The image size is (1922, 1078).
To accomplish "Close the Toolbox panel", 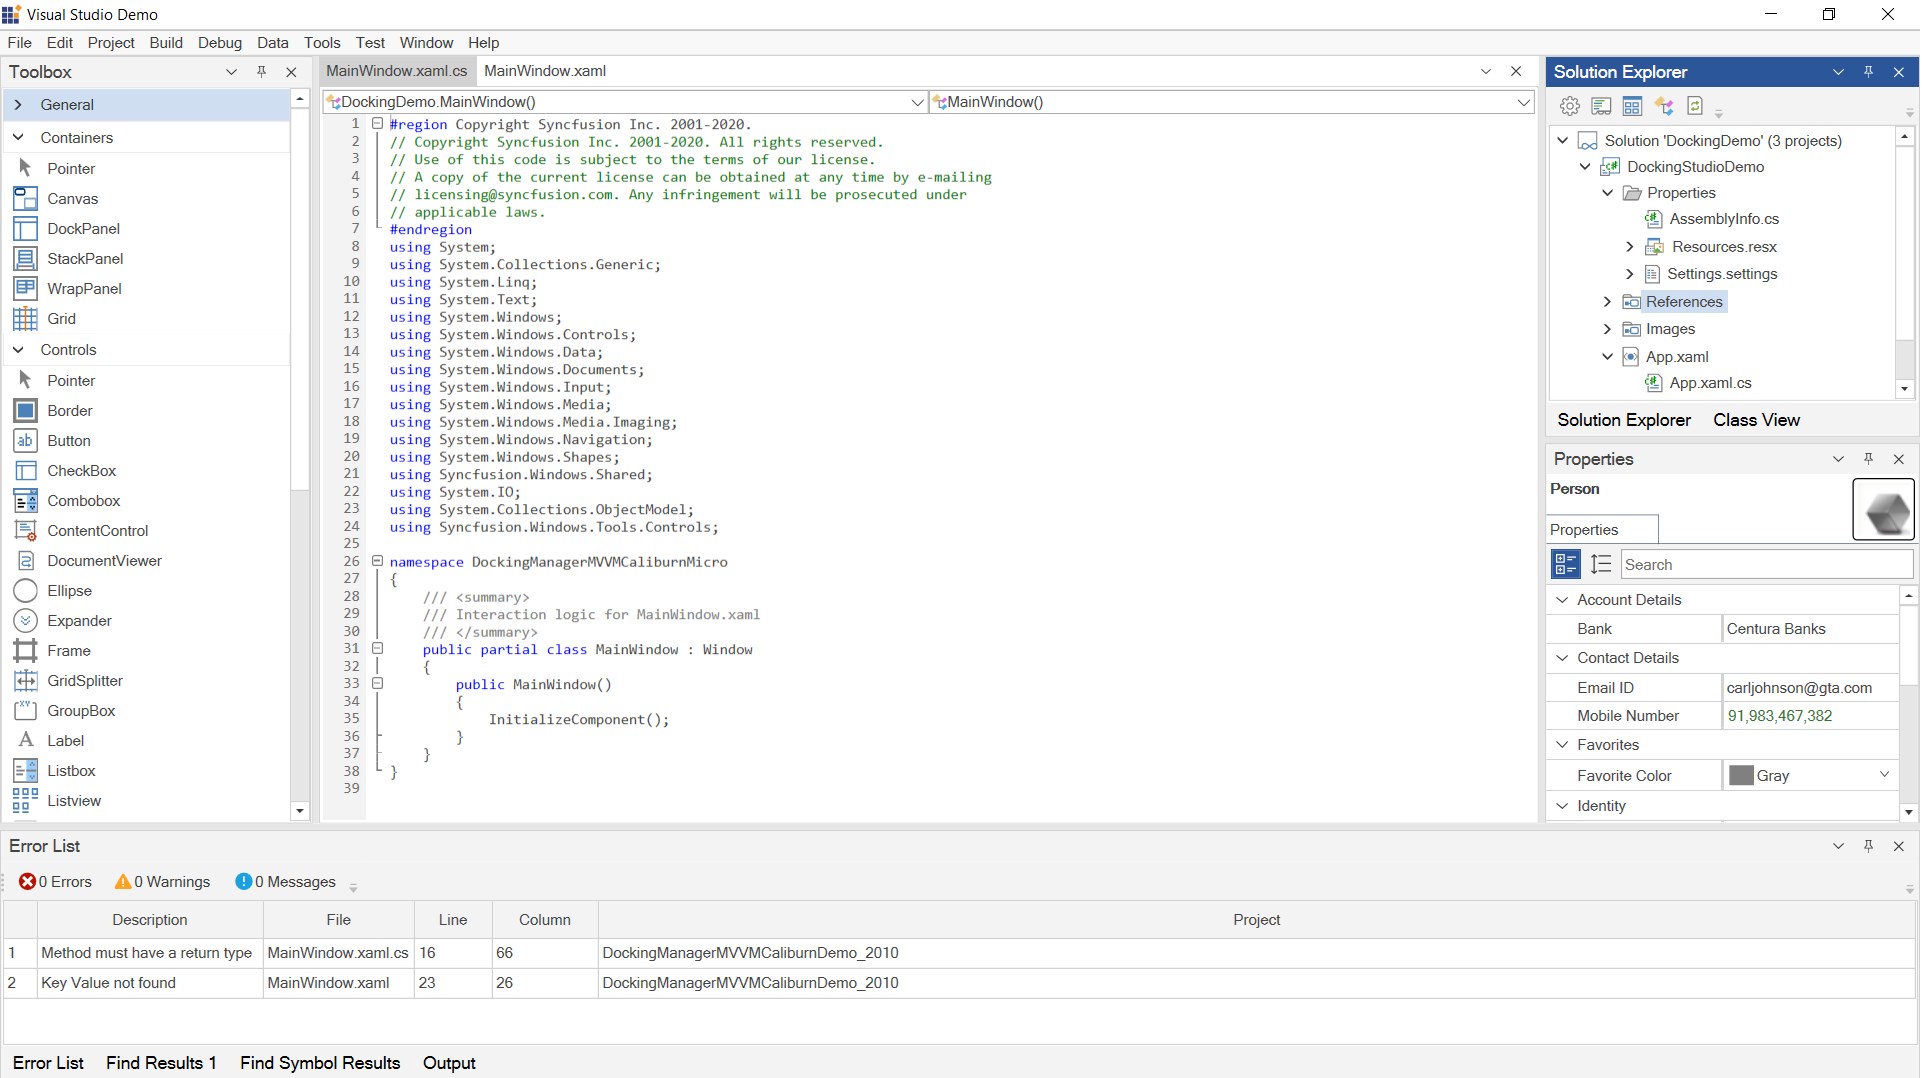I will [x=291, y=72].
